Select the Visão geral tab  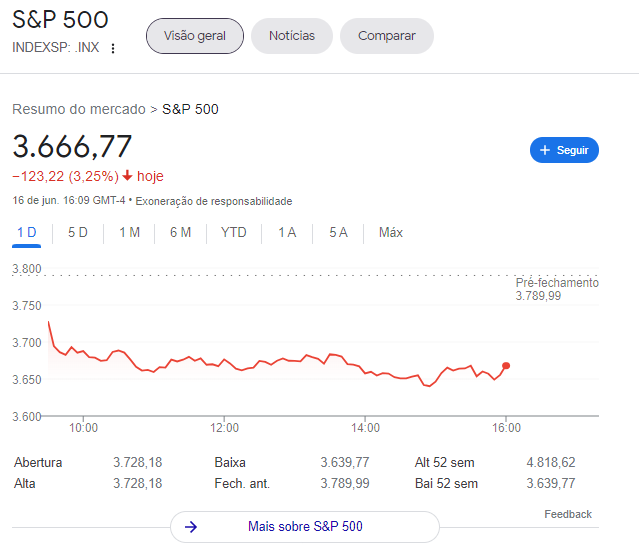tap(195, 36)
